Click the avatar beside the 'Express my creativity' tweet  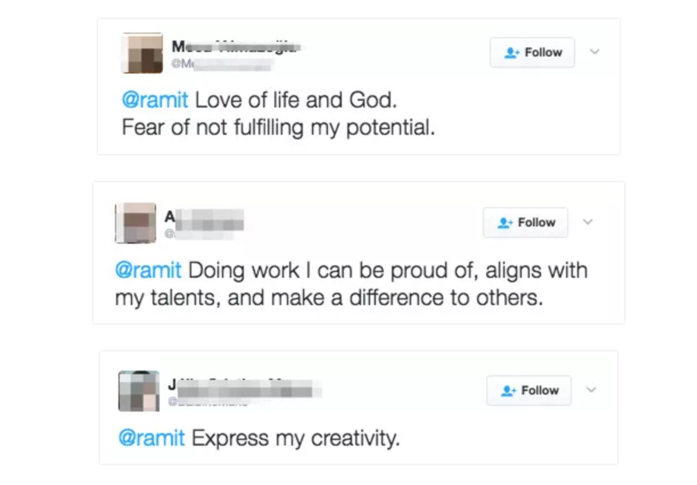click(x=139, y=391)
